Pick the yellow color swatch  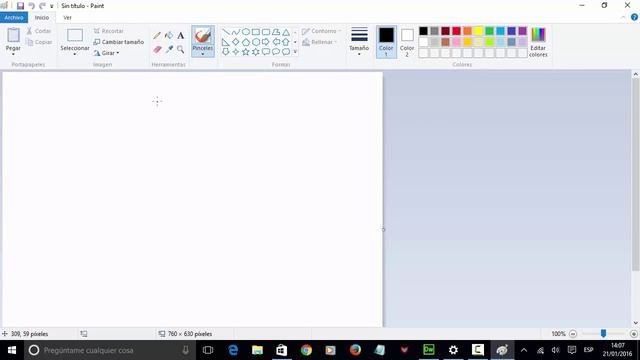coord(478,31)
